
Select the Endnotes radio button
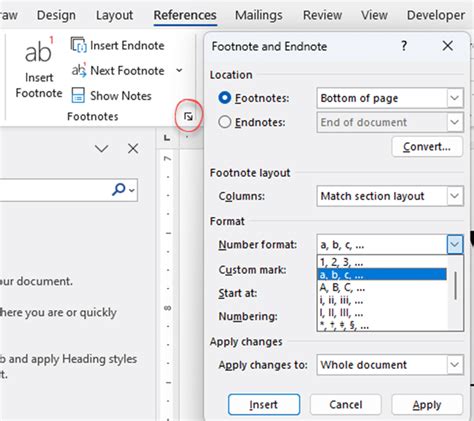tap(224, 122)
